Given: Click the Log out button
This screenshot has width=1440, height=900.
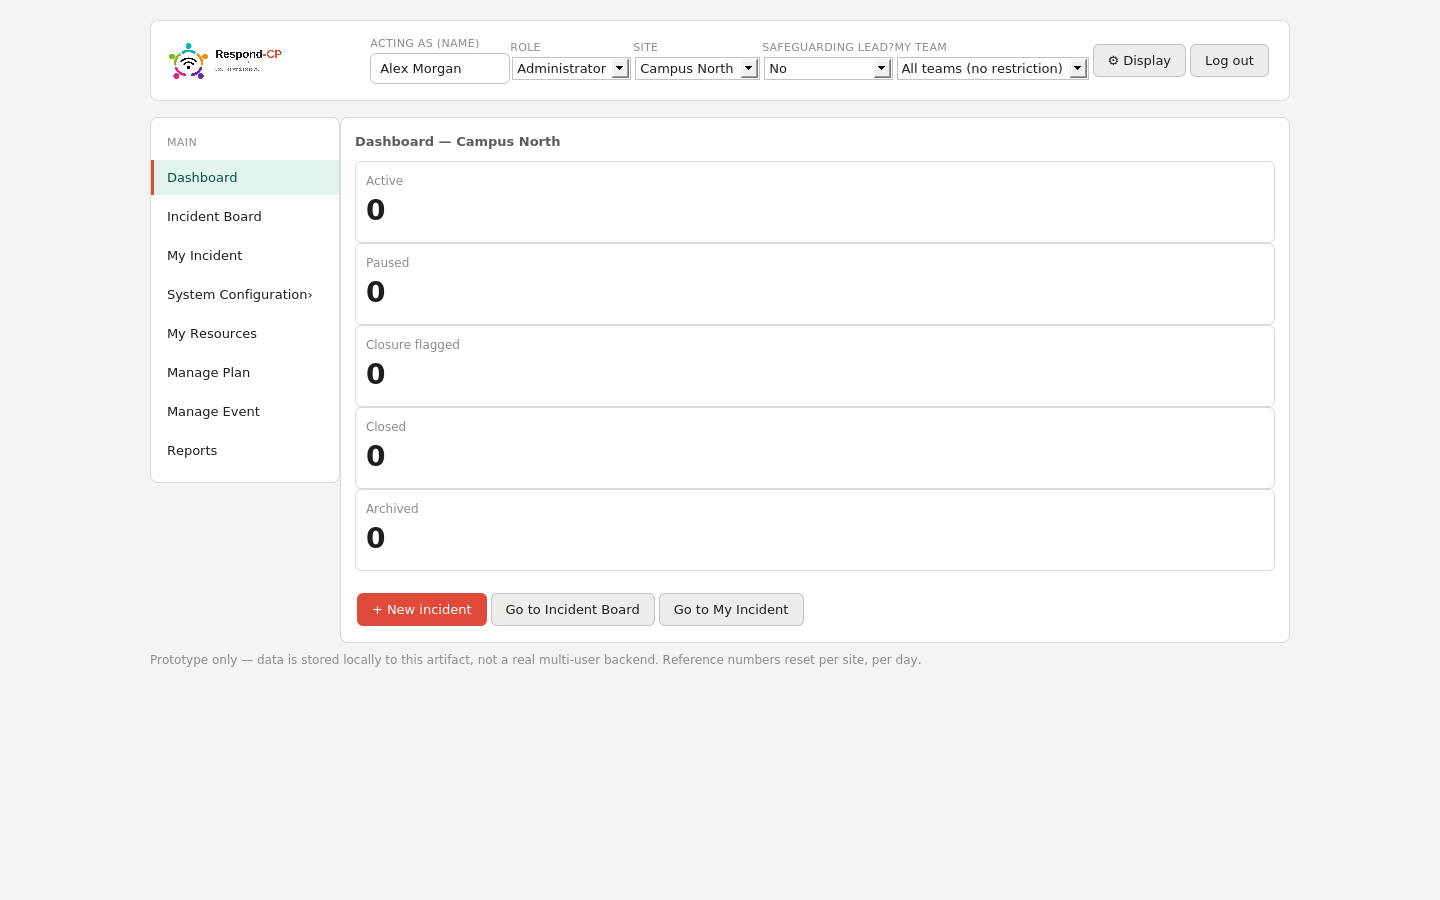Looking at the screenshot, I should [x=1229, y=60].
